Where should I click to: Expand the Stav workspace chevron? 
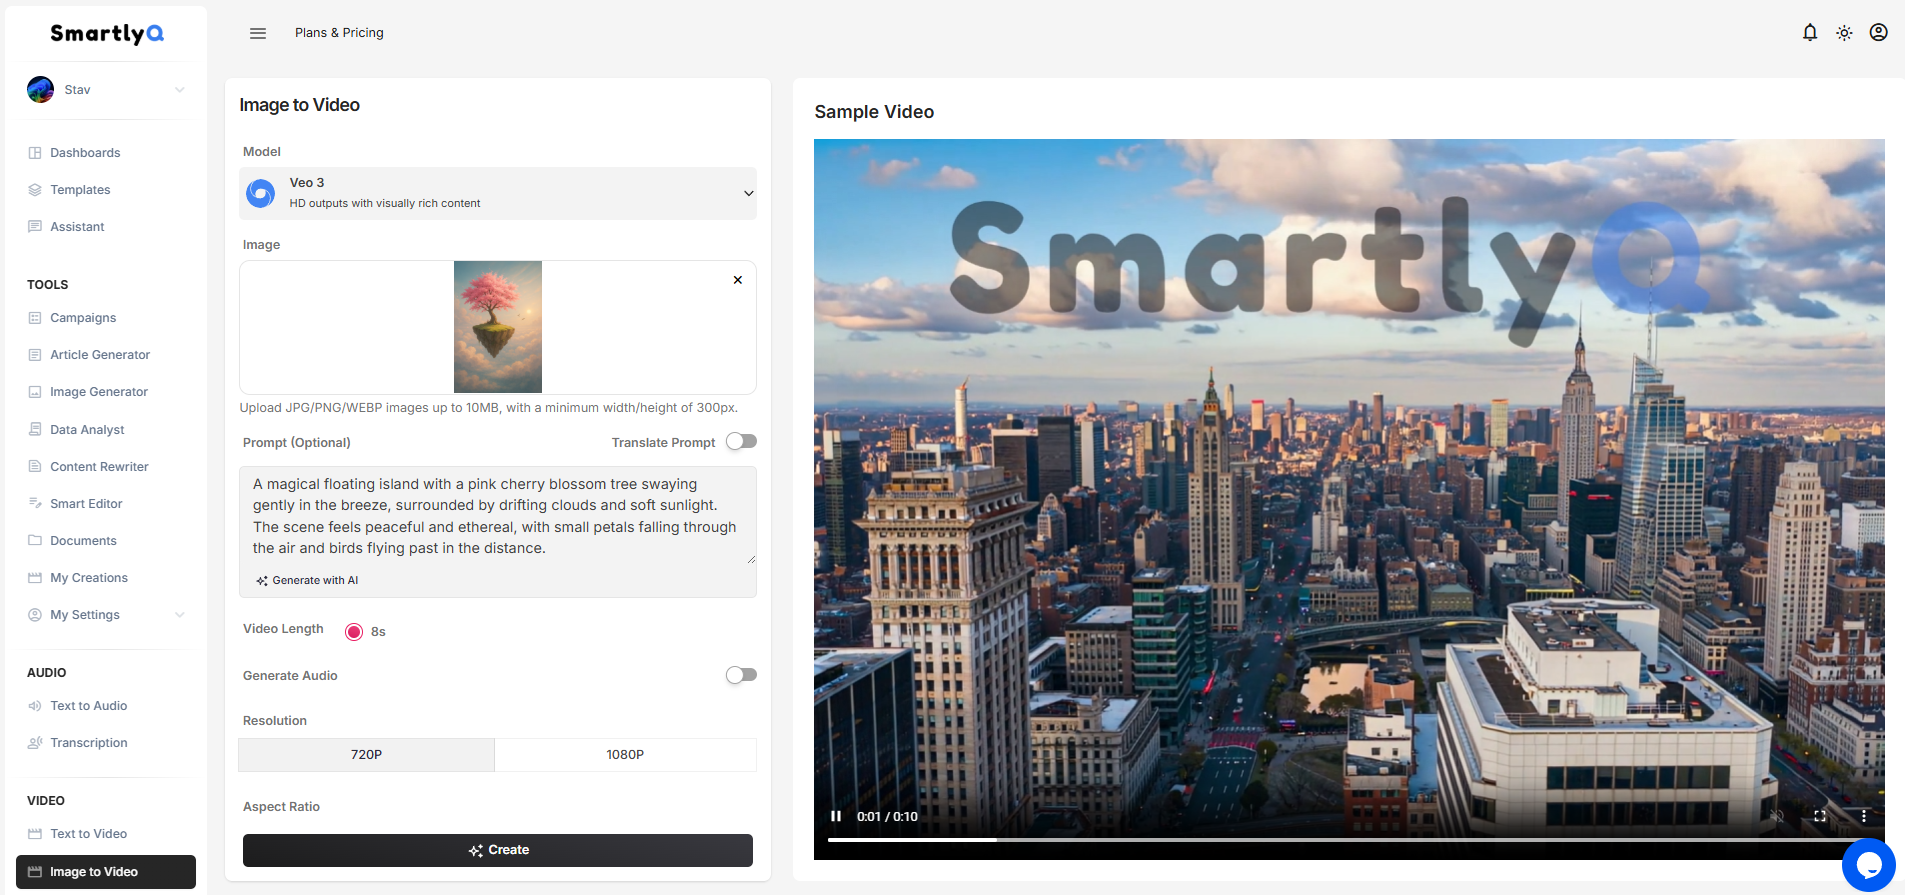click(x=180, y=90)
